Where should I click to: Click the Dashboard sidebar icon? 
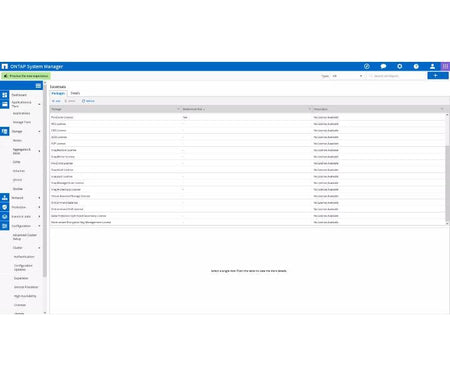(5, 95)
